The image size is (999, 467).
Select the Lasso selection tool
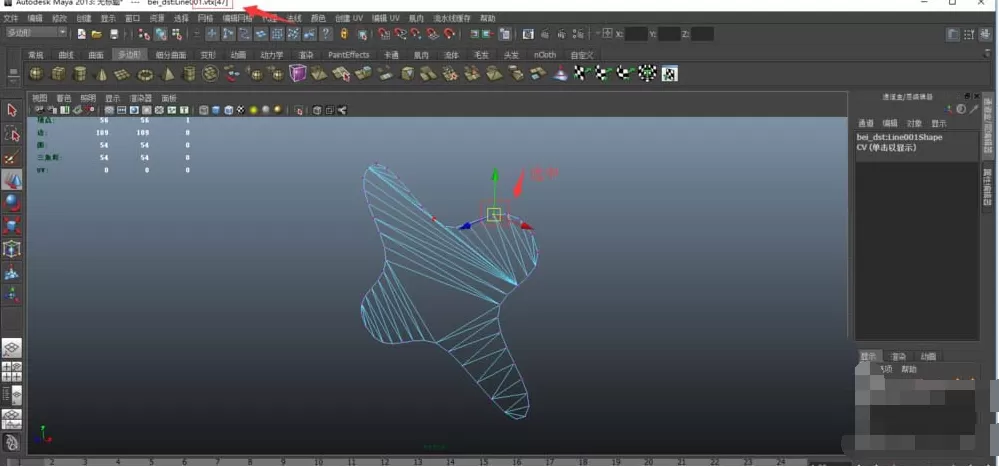click(12, 133)
